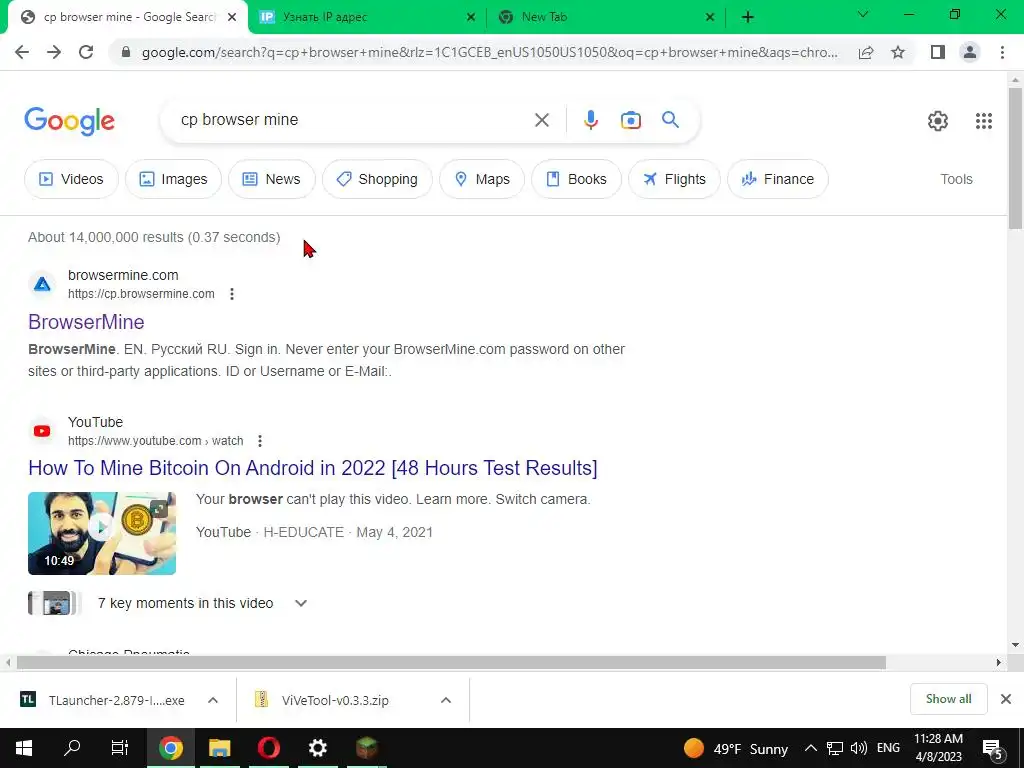The image size is (1024, 768).
Task: Open the 49°F Sunny weather widget
Action: [736, 748]
